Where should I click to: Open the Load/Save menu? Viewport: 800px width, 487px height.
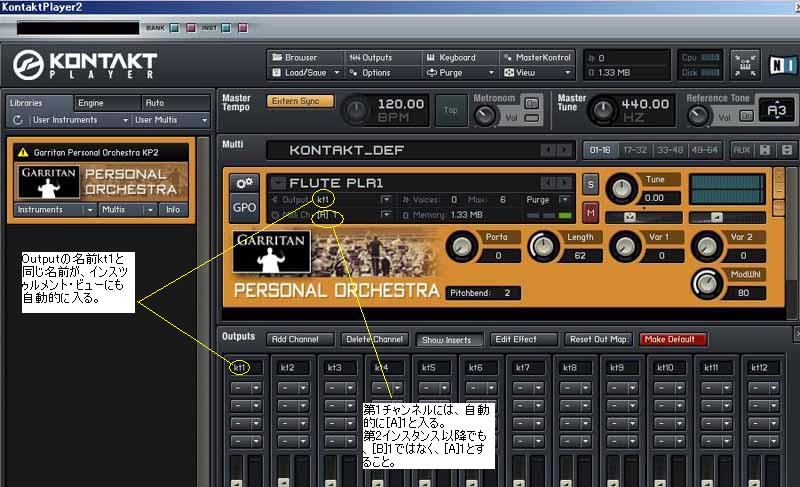[305, 72]
